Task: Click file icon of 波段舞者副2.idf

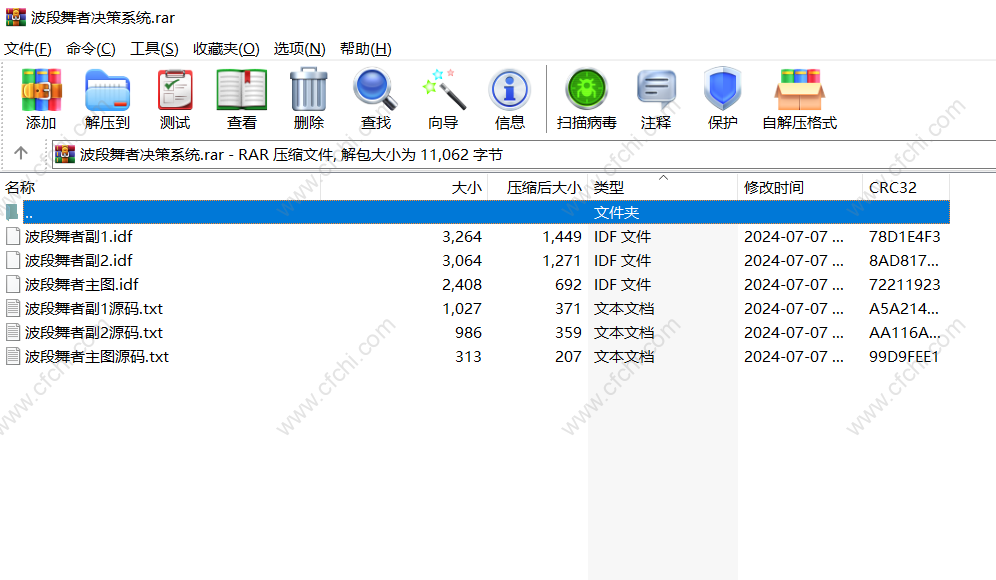Action: 13,260
